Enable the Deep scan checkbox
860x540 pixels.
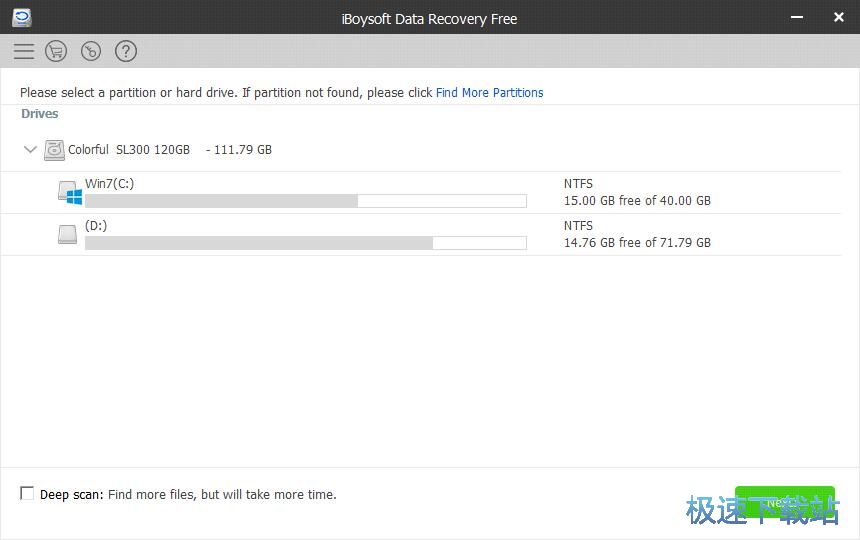tap(27, 493)
